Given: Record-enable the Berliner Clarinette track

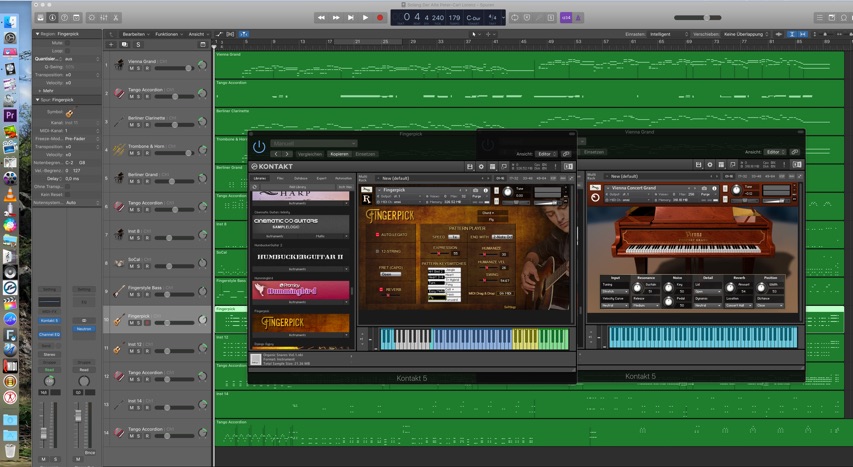Looking at the screenshot, I should coord(147,125).
